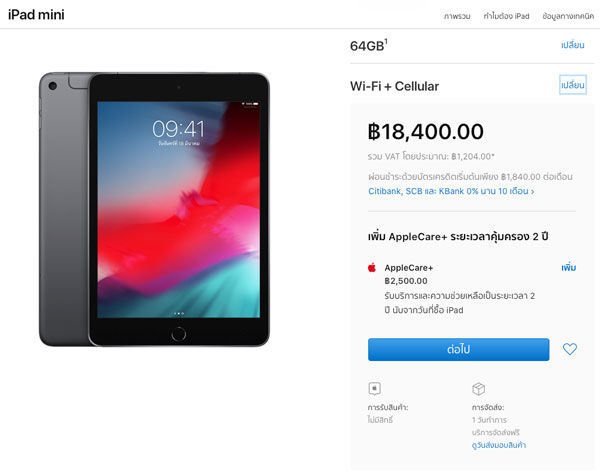Click the red AppleCare+ apple logo
The height and width of the screenshot is (475, 600).
click(x=372, y=268)
